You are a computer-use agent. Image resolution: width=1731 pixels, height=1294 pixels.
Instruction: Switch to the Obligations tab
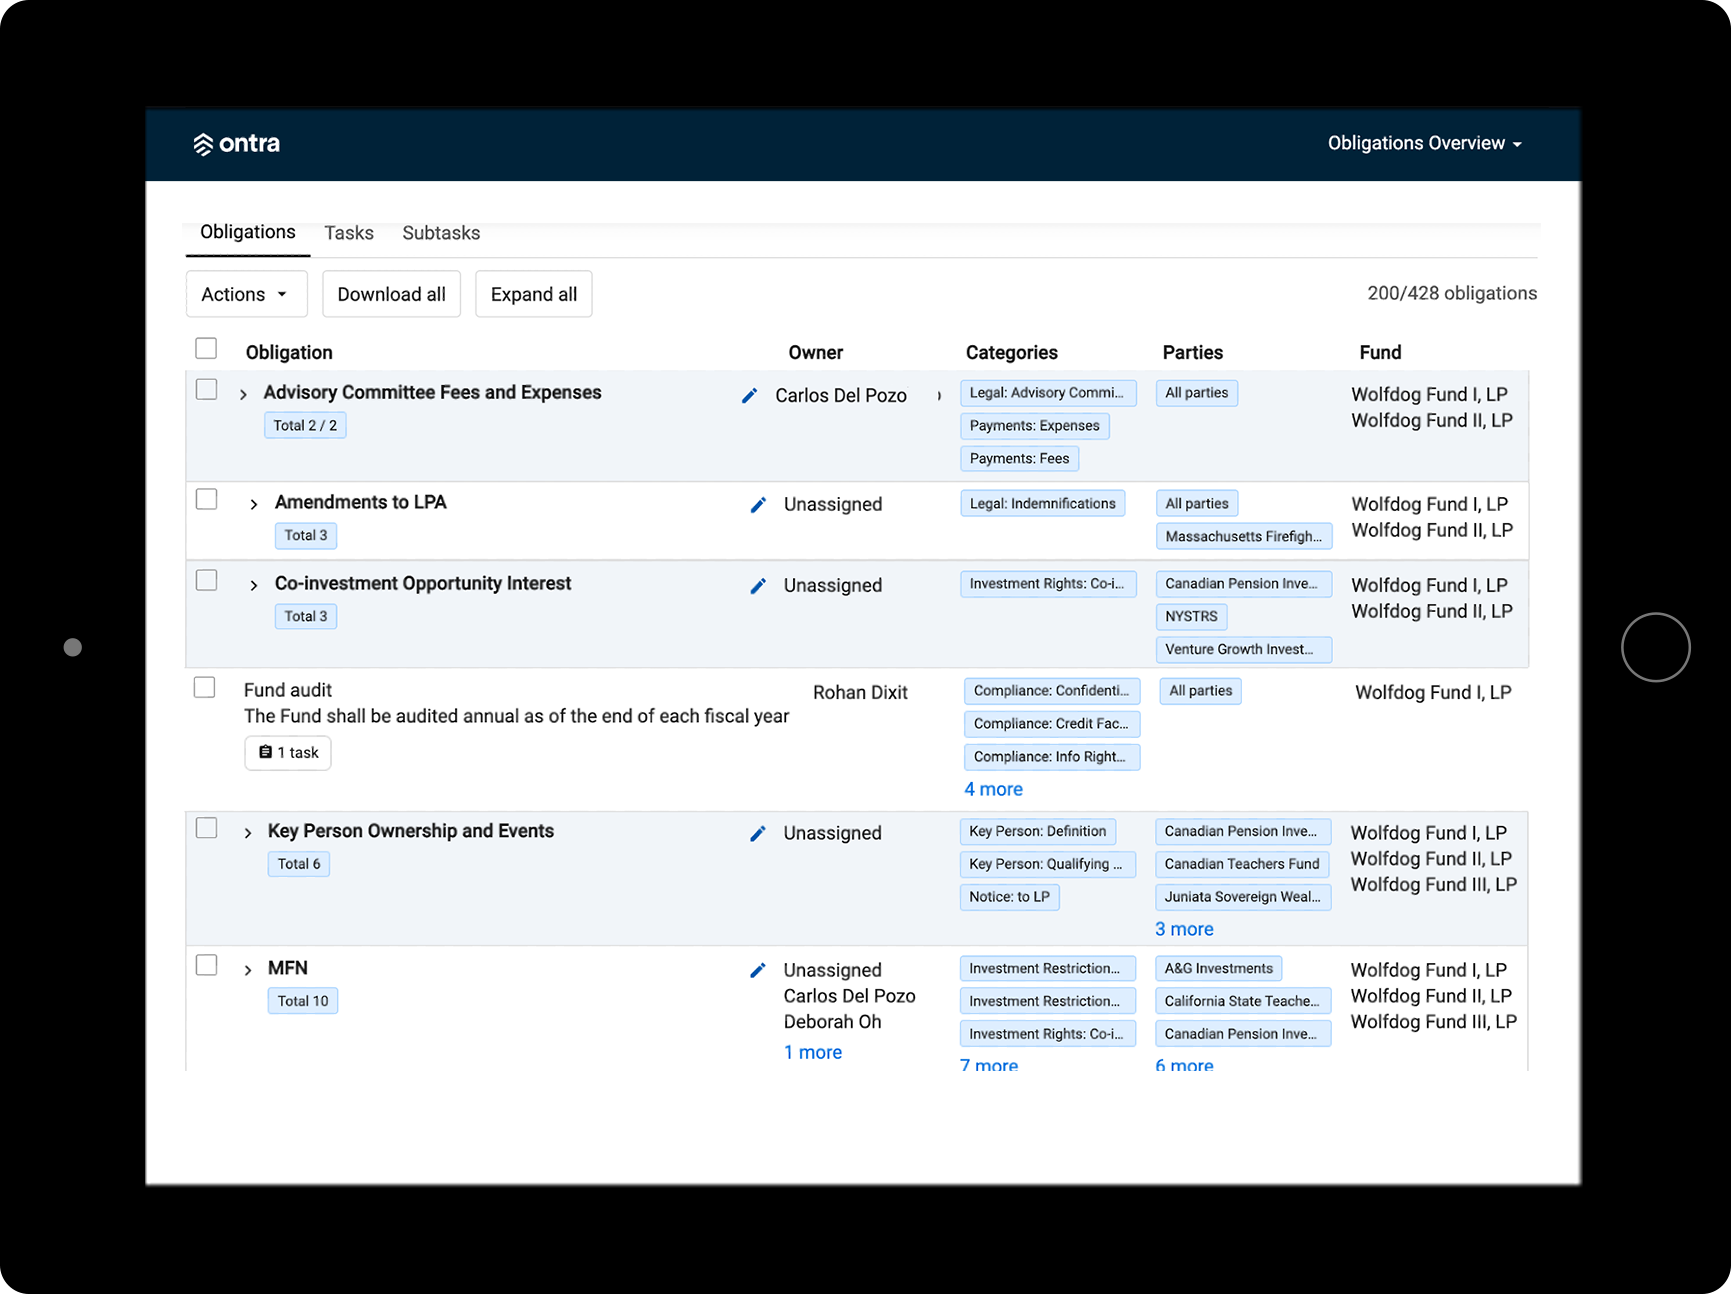click(x=248, y=232)
